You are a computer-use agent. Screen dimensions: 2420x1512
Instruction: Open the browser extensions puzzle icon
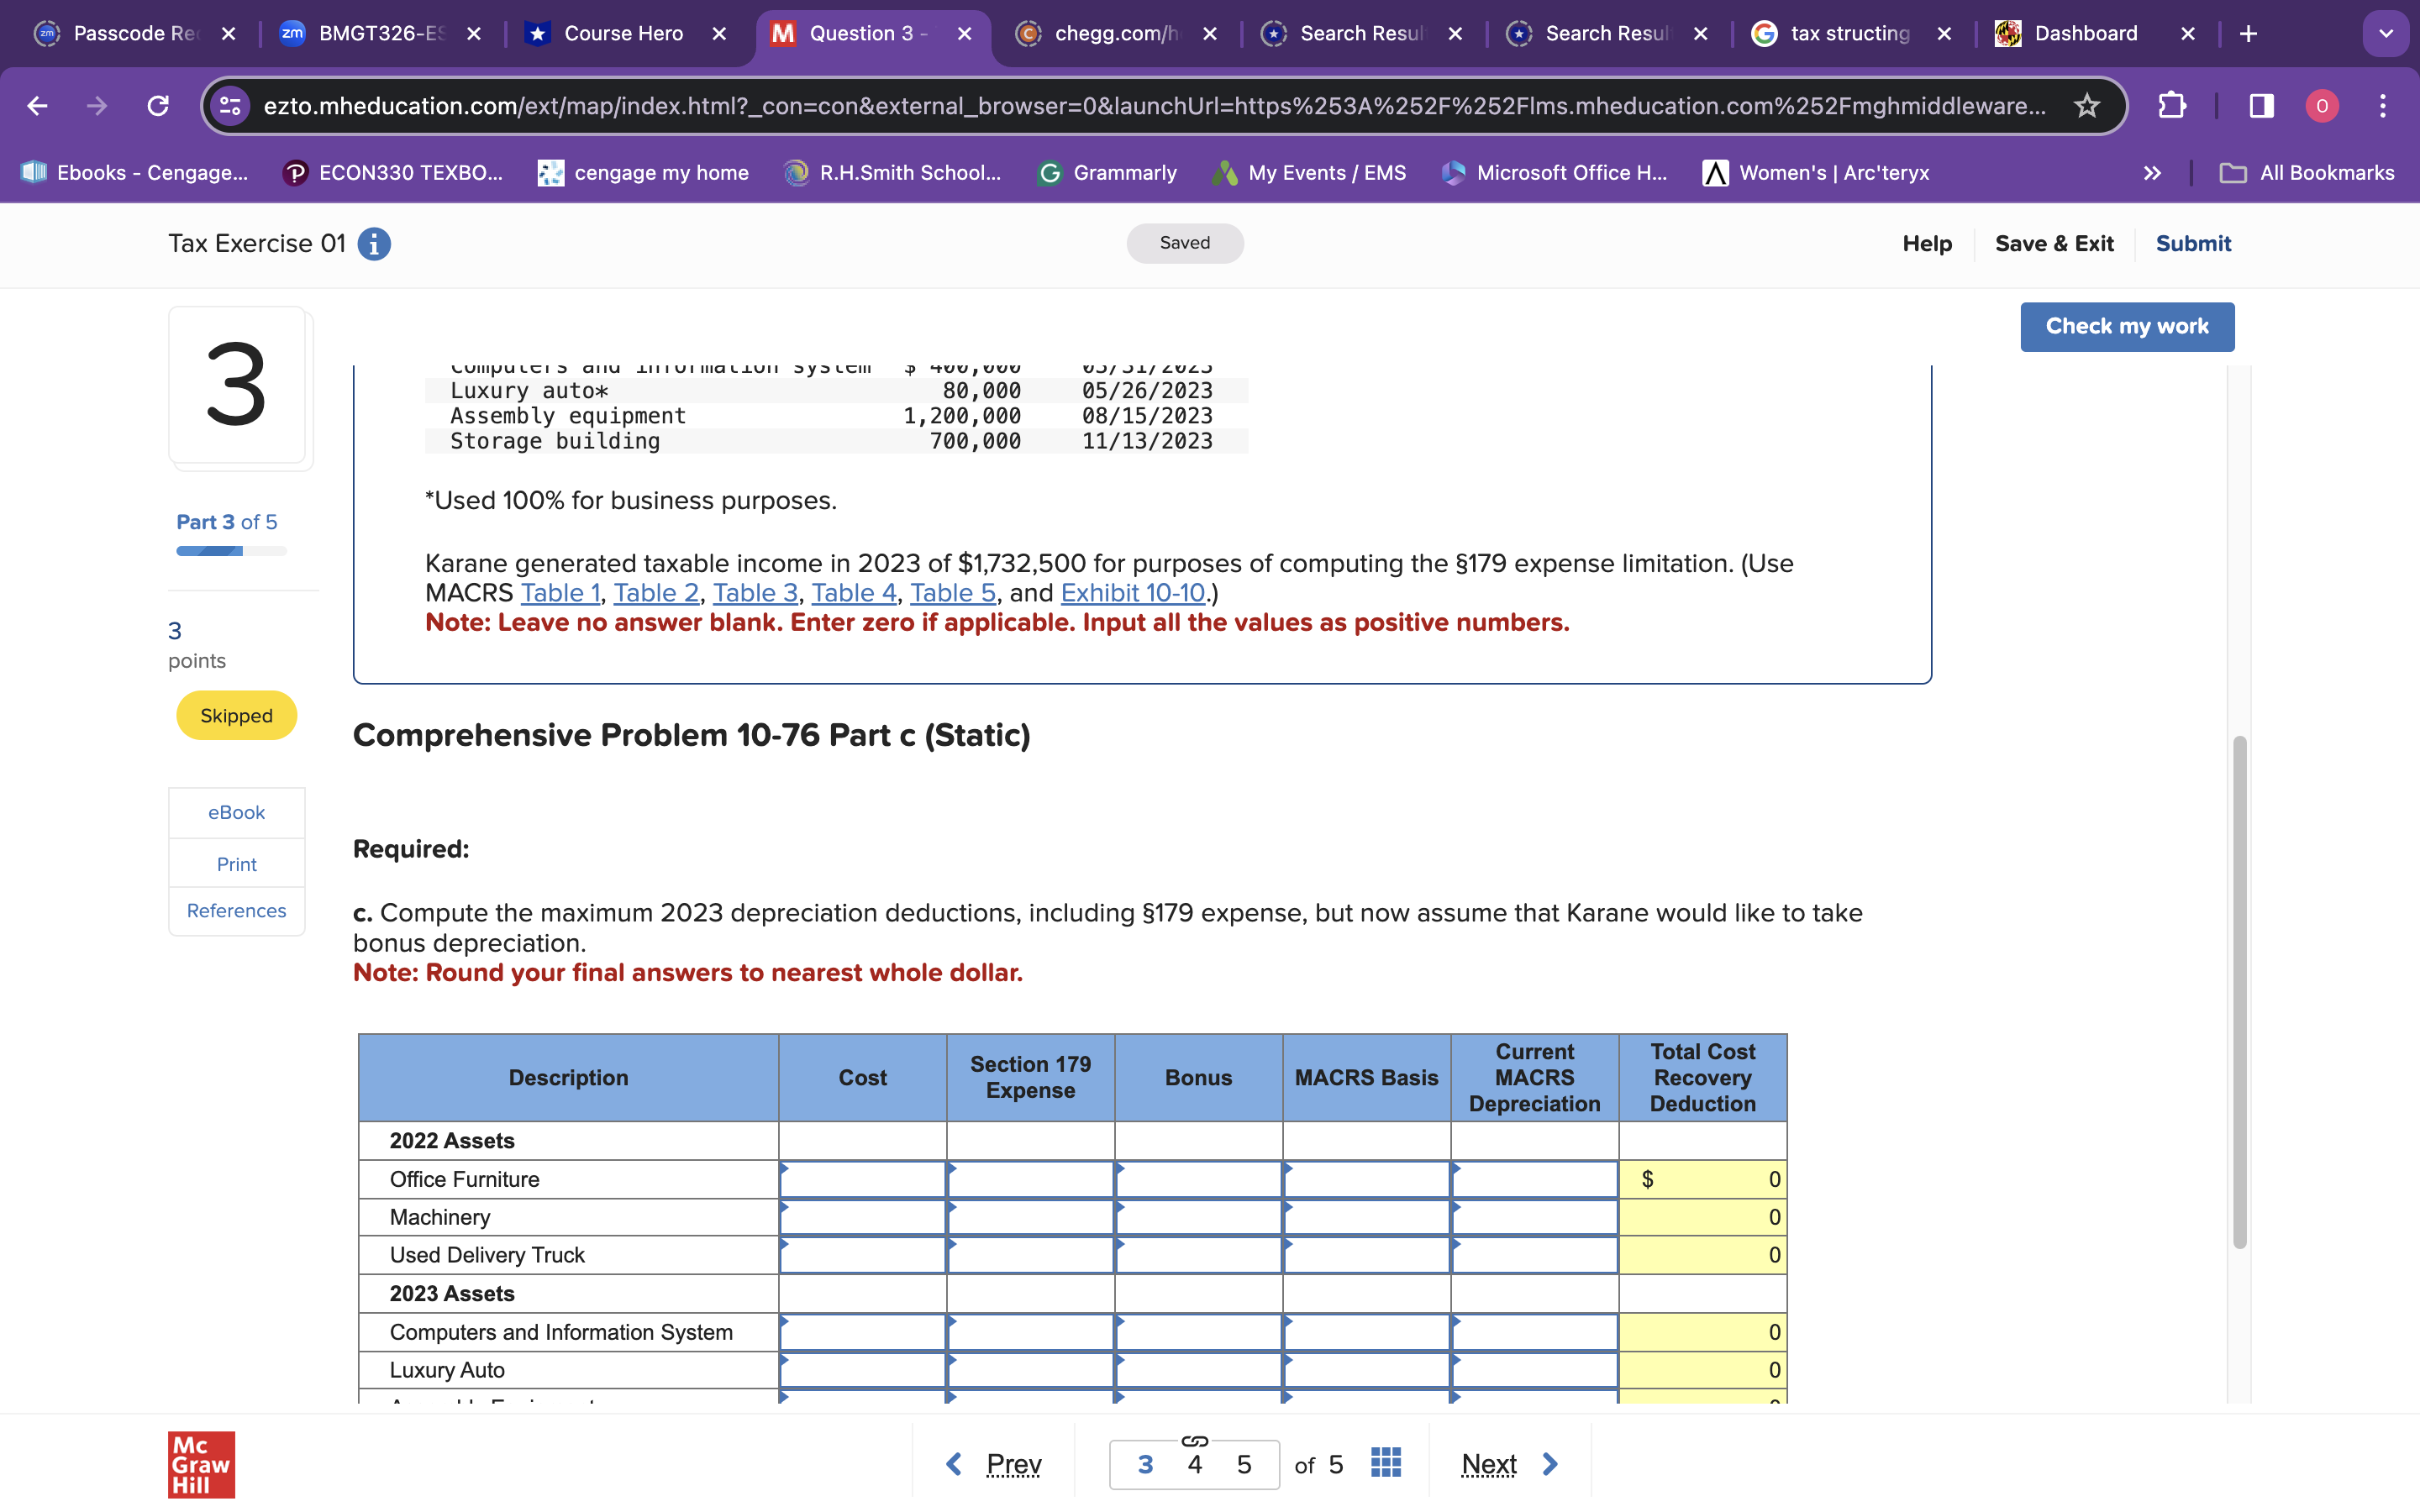tap(2172, 105)
